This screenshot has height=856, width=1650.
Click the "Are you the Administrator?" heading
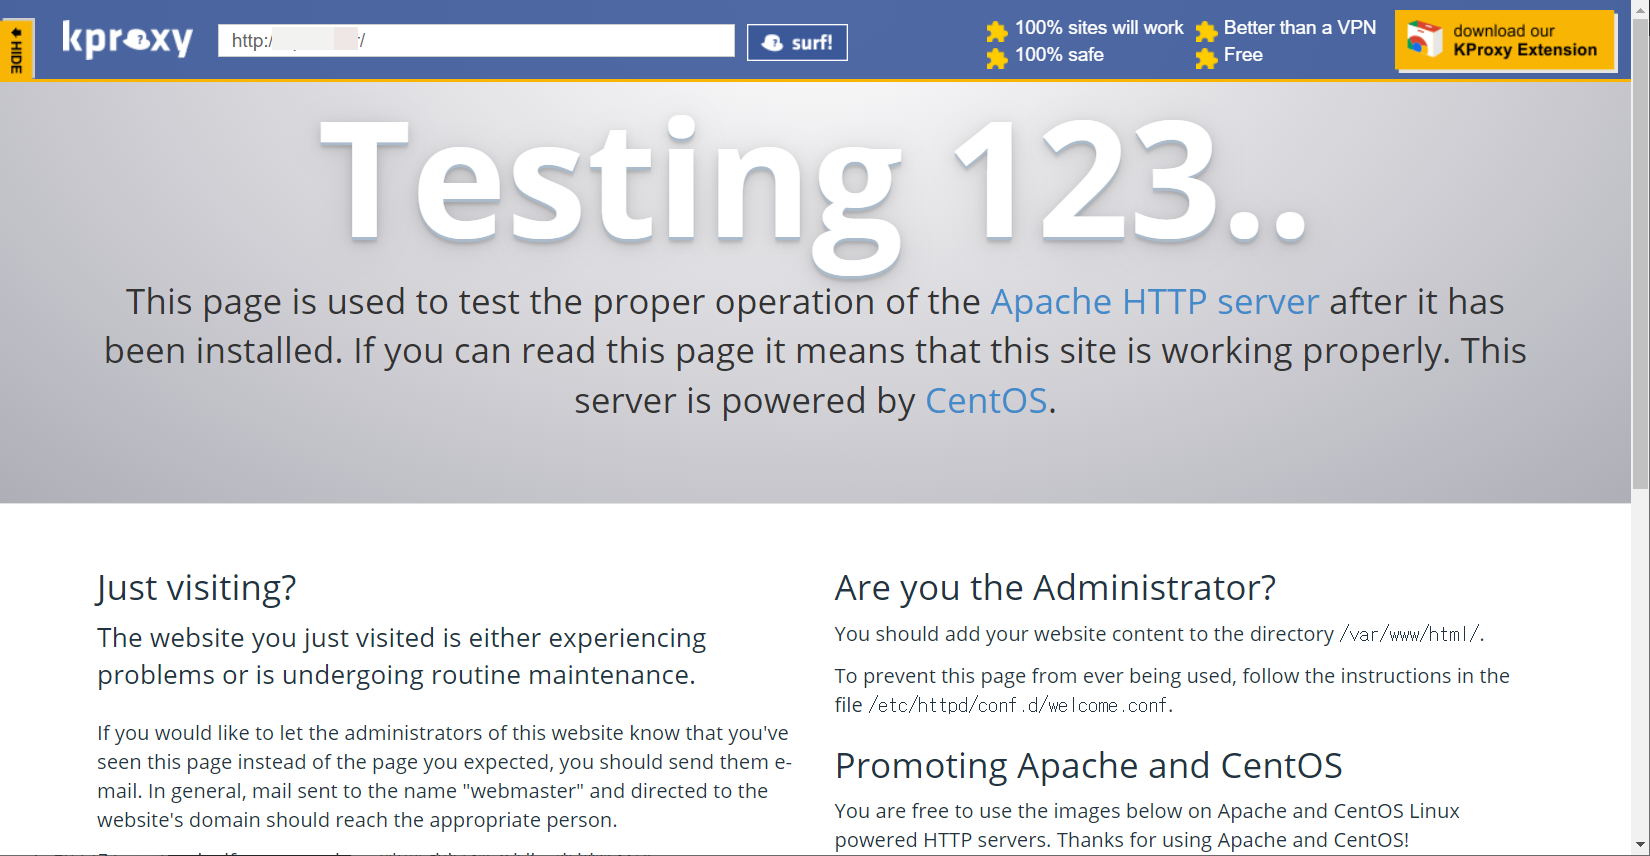pyautogui.click(x=1055, y=588)
